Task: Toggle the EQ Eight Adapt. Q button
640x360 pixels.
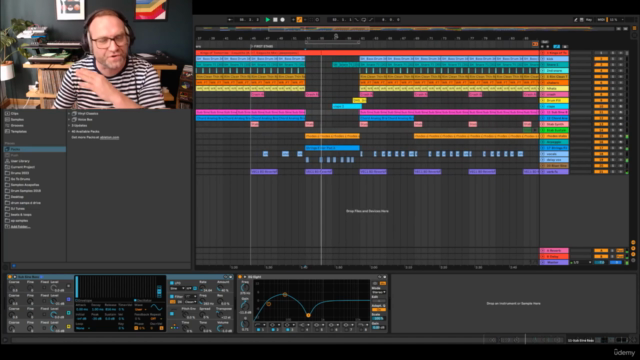Action: (x=379, y=309)
